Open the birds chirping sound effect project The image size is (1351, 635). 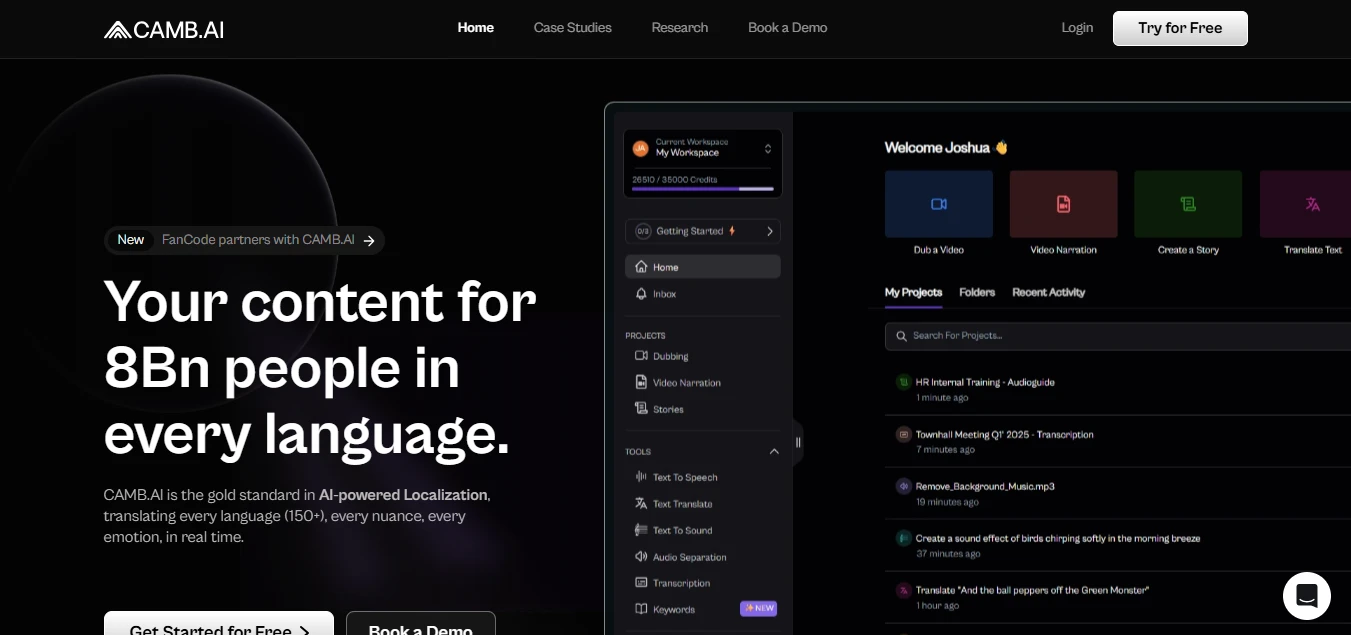click(1058, 538)
